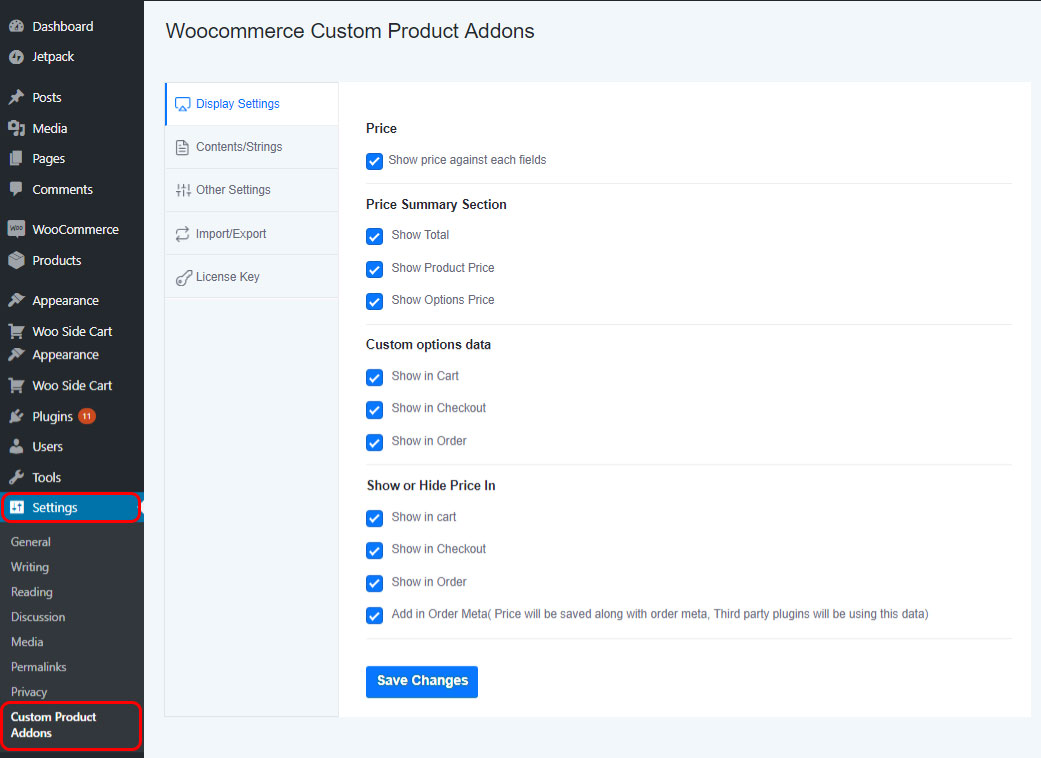Click the Plugins update count badge
Image resolution: width=1041 pixels, height=758 pixels.
87,416
